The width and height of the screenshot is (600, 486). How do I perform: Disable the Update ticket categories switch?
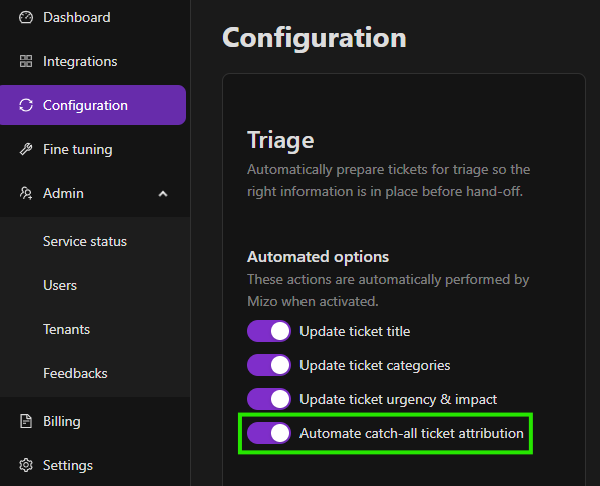pyautogui.click(x=269, y=365)
